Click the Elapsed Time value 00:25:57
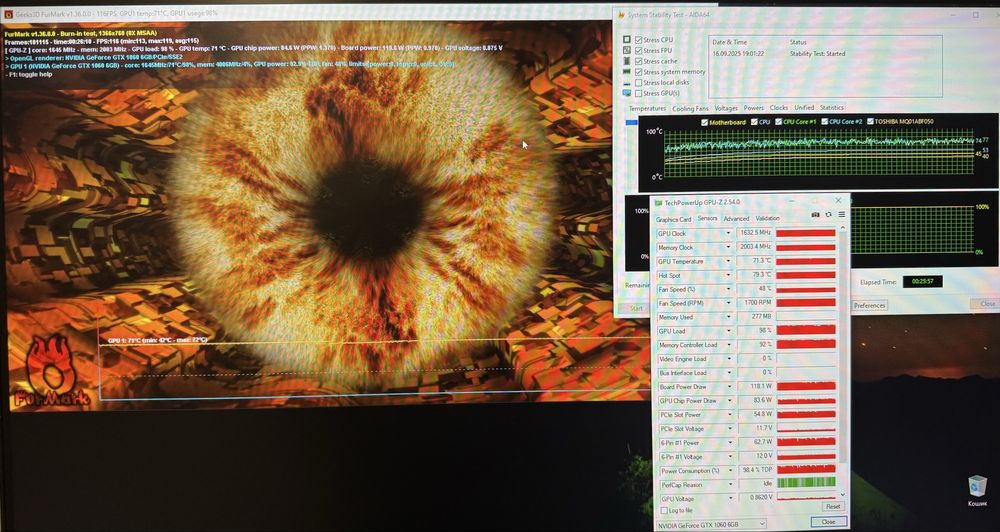Image resolution: width=1000 pixels, height=532 pixels. click(x=922, y=281)
